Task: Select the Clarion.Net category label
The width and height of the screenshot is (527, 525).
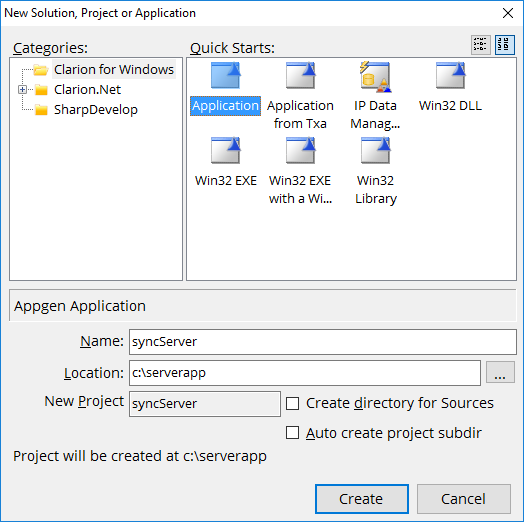Action: click(x=87, y=90)
